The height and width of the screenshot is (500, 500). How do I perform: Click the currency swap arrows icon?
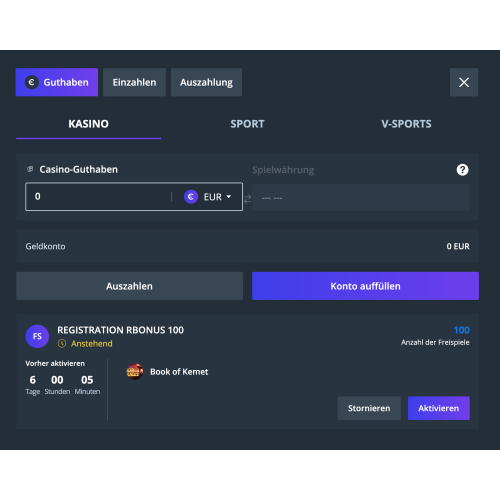click(x=247, y=199)
